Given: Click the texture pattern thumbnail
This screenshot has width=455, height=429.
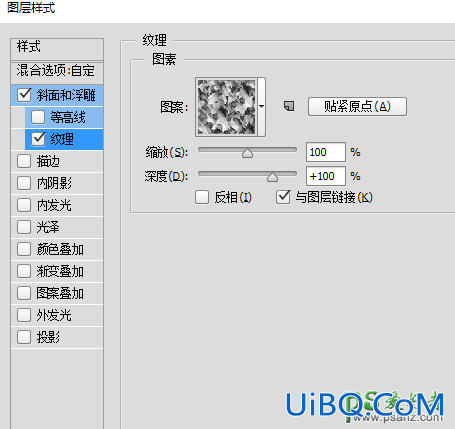Looking at the screenshot, I should 227,107.
